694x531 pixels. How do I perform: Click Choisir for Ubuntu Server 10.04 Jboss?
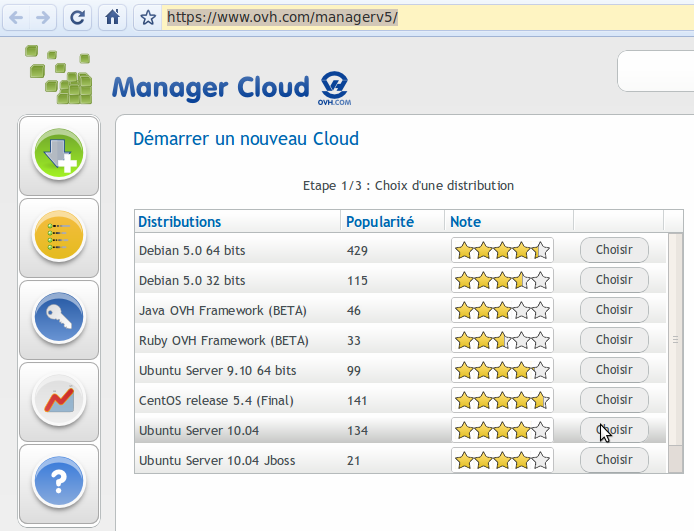pyautogui.click(x=614, y=460)
